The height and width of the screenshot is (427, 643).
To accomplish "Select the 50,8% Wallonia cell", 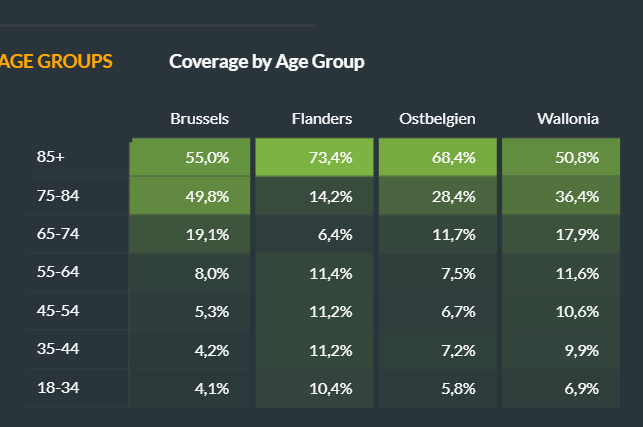I will pos(562,157).
